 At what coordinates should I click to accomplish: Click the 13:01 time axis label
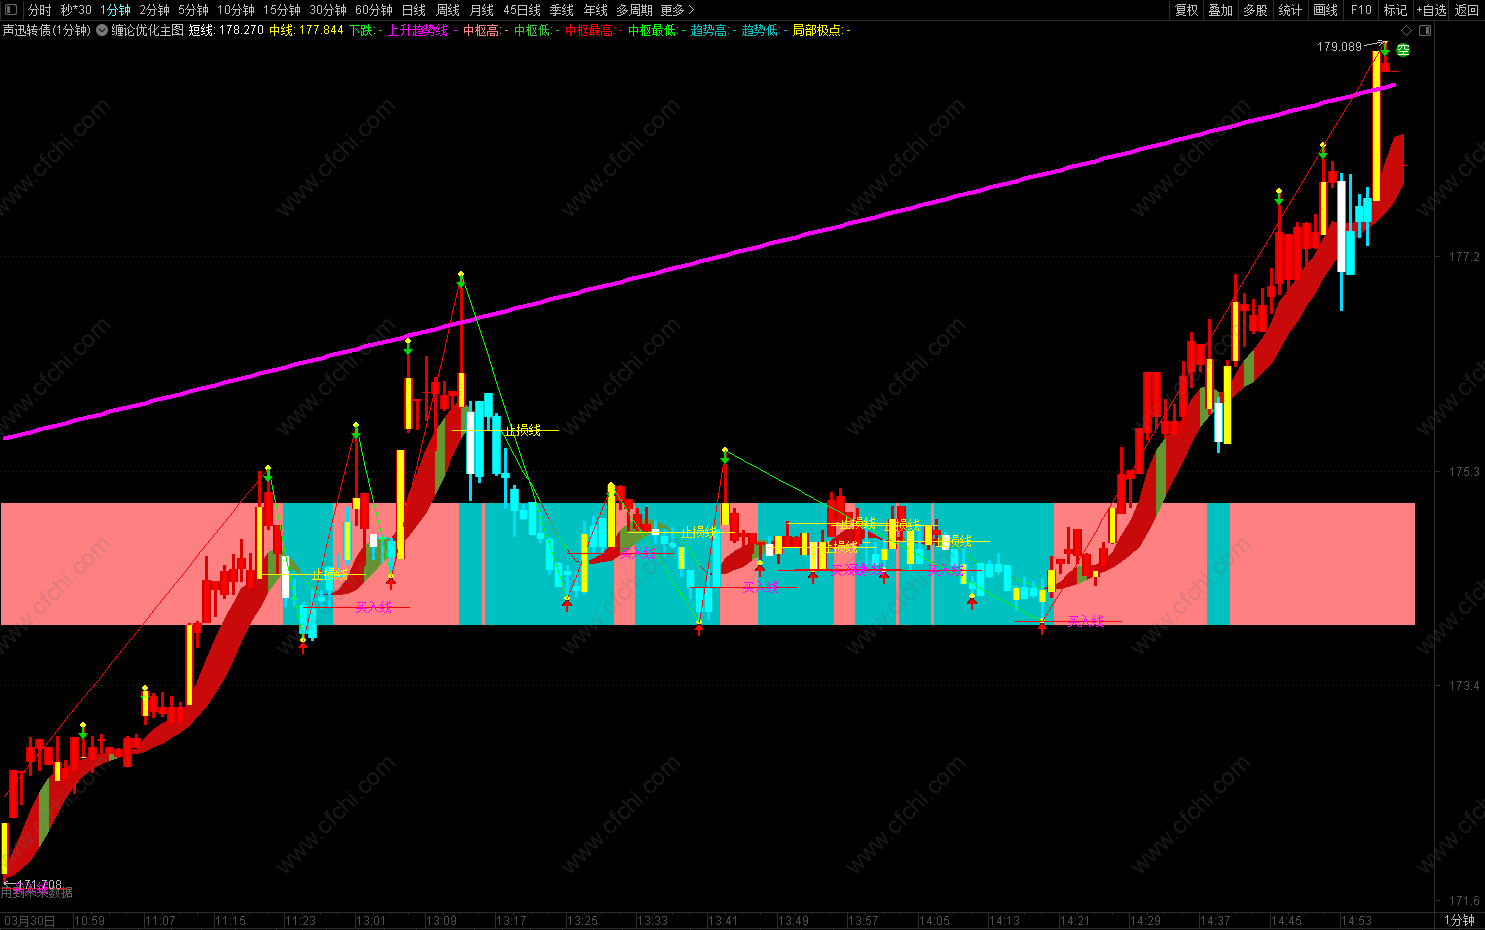click(x=371, y=921)
